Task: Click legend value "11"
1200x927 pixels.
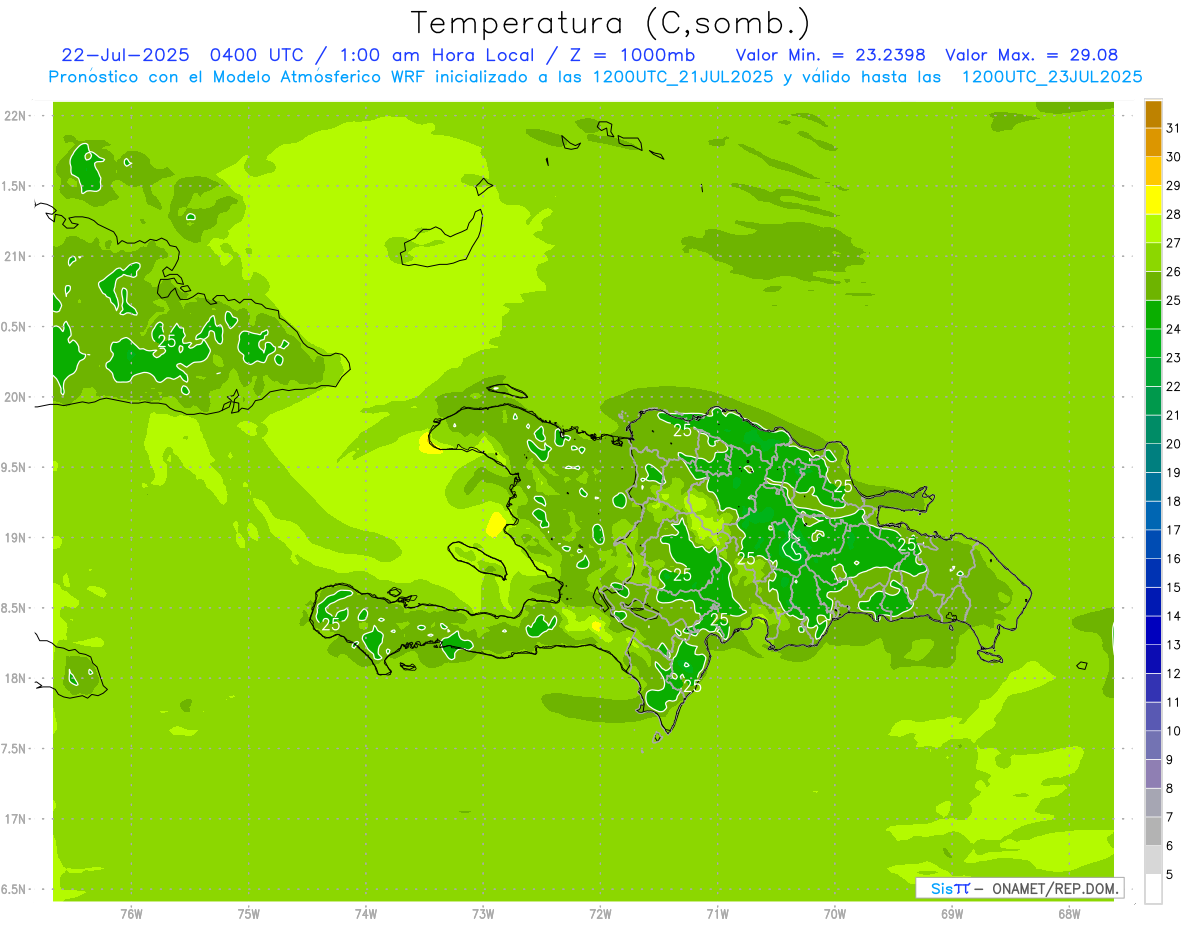Action: pyautogui.click(x=1174, y=702)
